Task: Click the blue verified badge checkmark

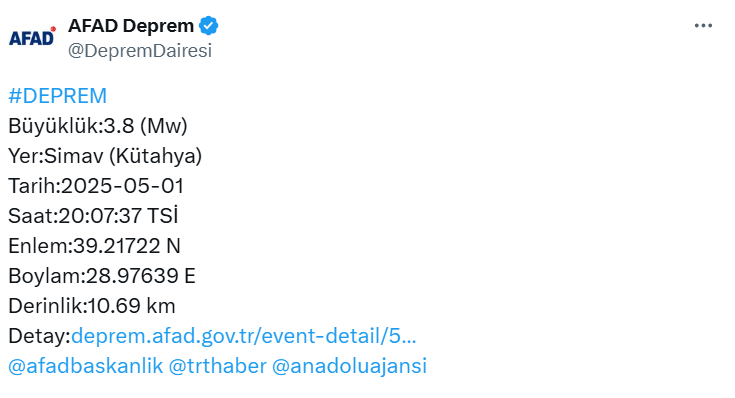Action: pyautogui.click(x=209, y=26)
